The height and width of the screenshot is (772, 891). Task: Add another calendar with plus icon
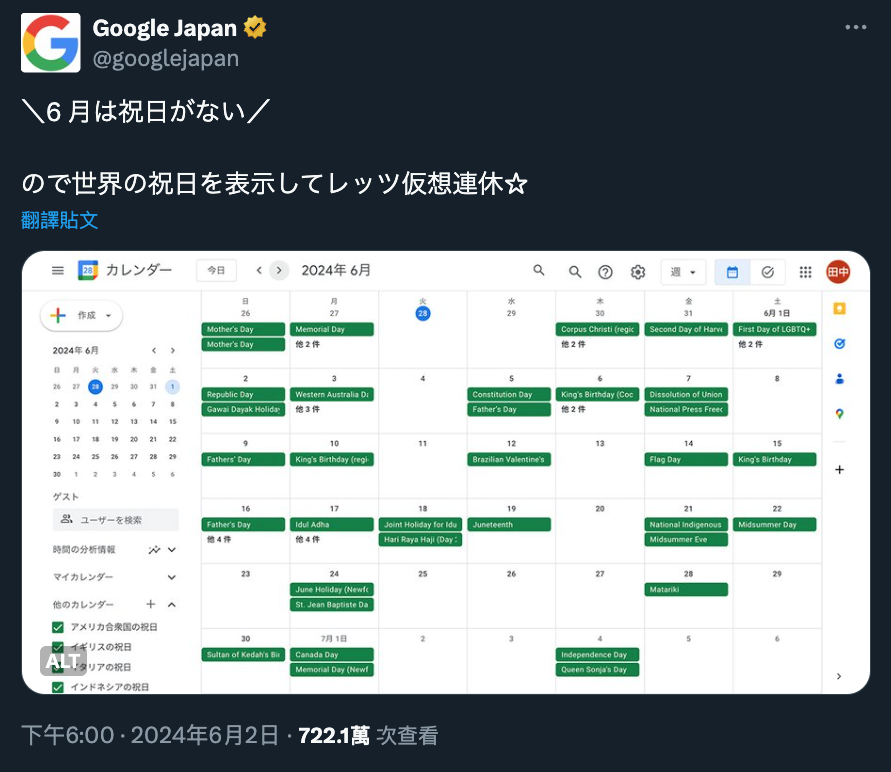151,604
